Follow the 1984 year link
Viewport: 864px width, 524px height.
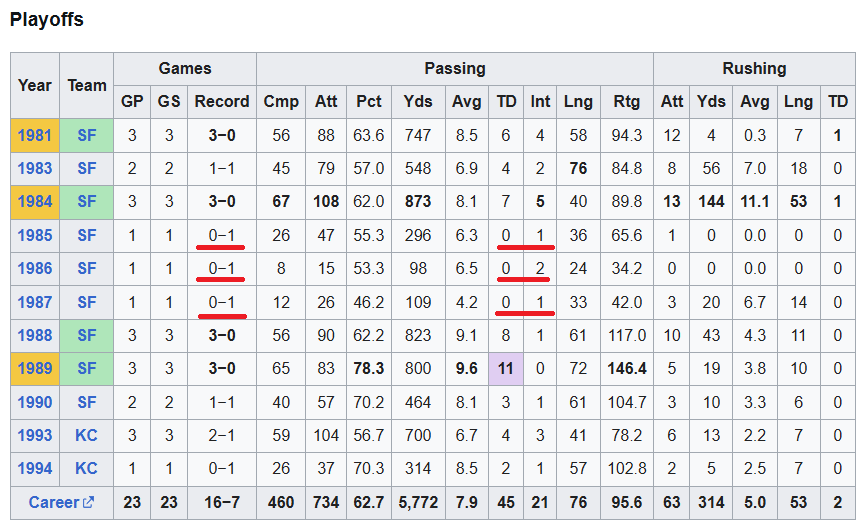pos(35,202)
